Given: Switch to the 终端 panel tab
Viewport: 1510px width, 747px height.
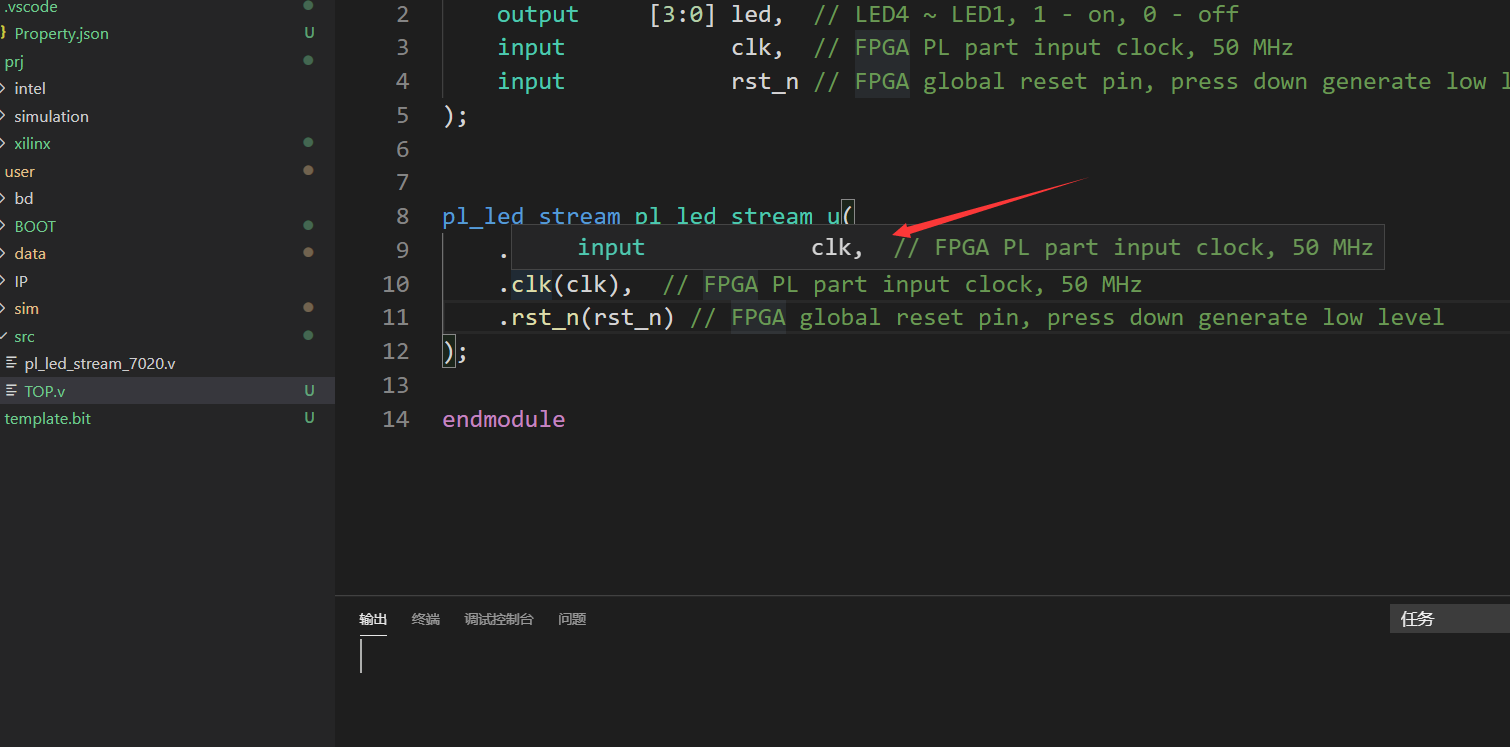Looking at the screenshot, I should point(426,619).
